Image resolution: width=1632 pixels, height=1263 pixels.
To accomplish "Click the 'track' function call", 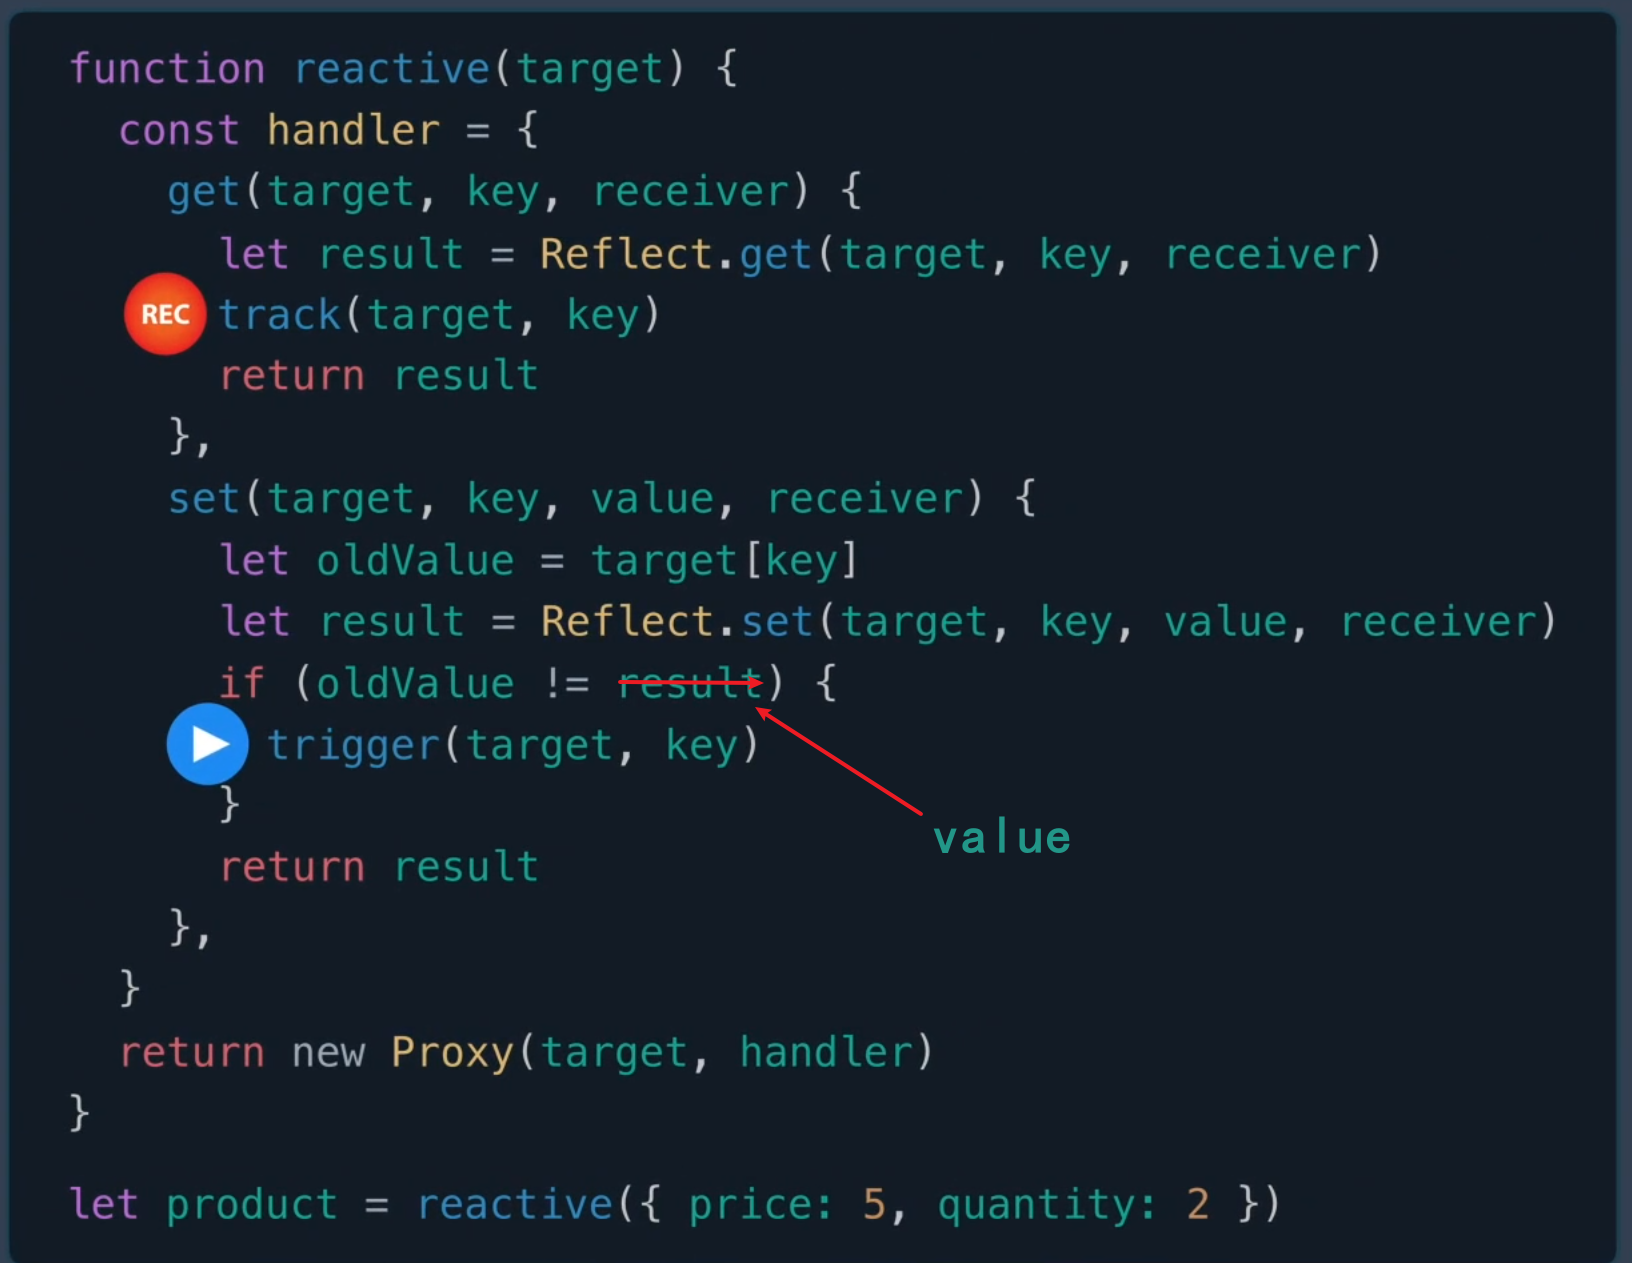I will 280,315.
